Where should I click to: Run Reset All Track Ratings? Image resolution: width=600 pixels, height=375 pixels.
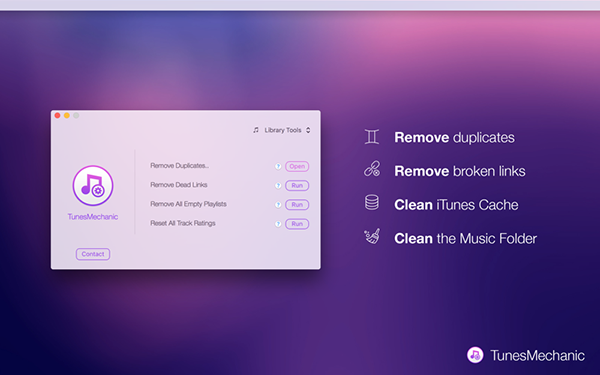[297, 224]
